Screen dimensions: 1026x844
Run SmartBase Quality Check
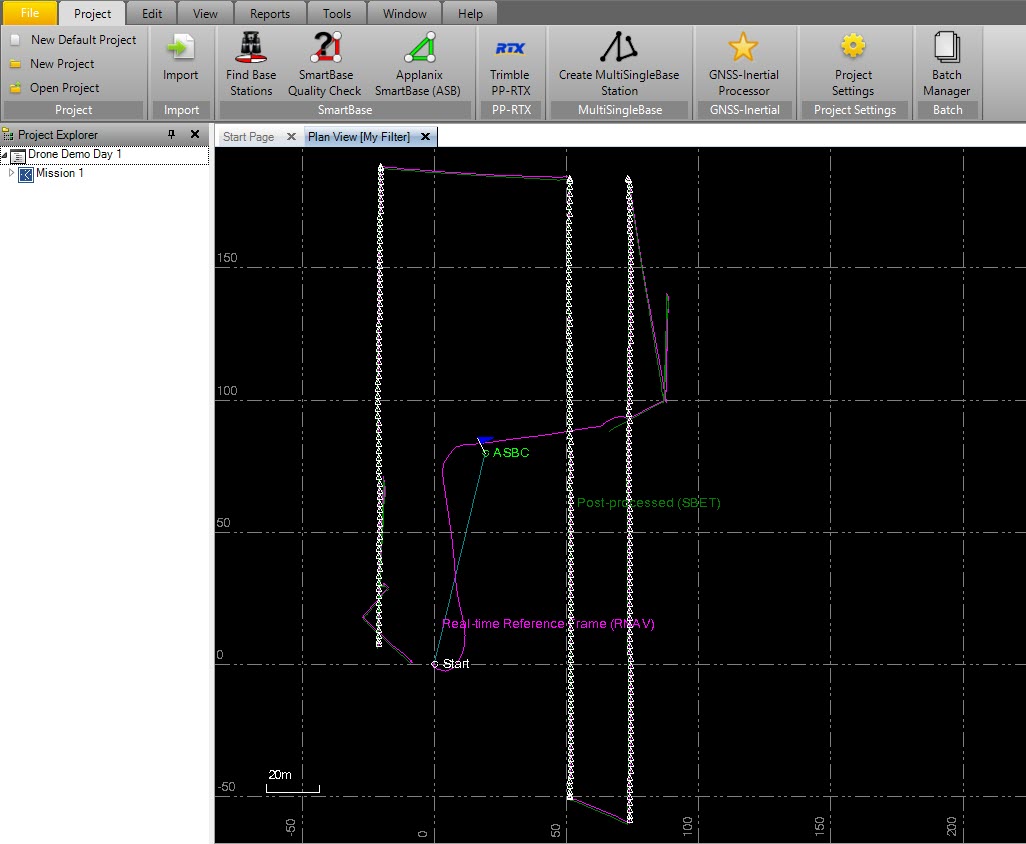325,62
